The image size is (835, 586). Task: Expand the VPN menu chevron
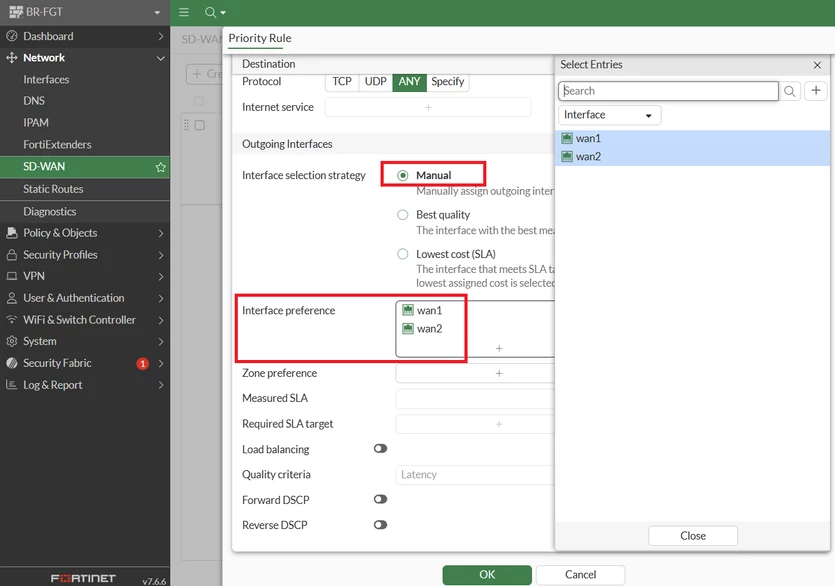coord(161,276)
